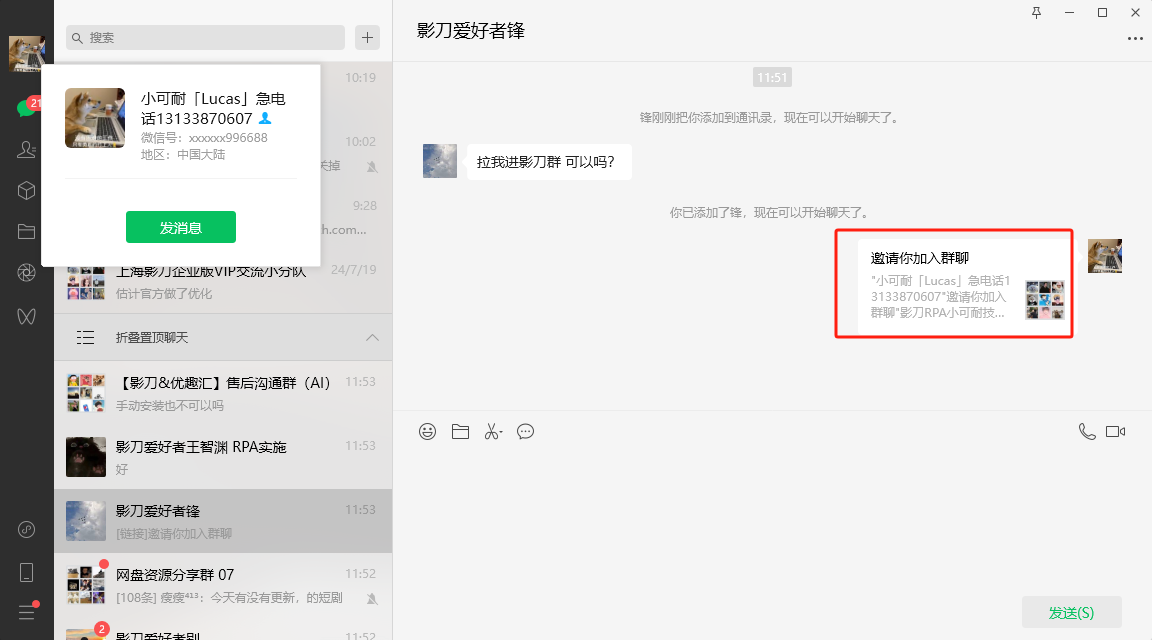Screen dimensions: 1152x640
Task: Click the 11:51 timestamp in chat
Action: (772, 77)
